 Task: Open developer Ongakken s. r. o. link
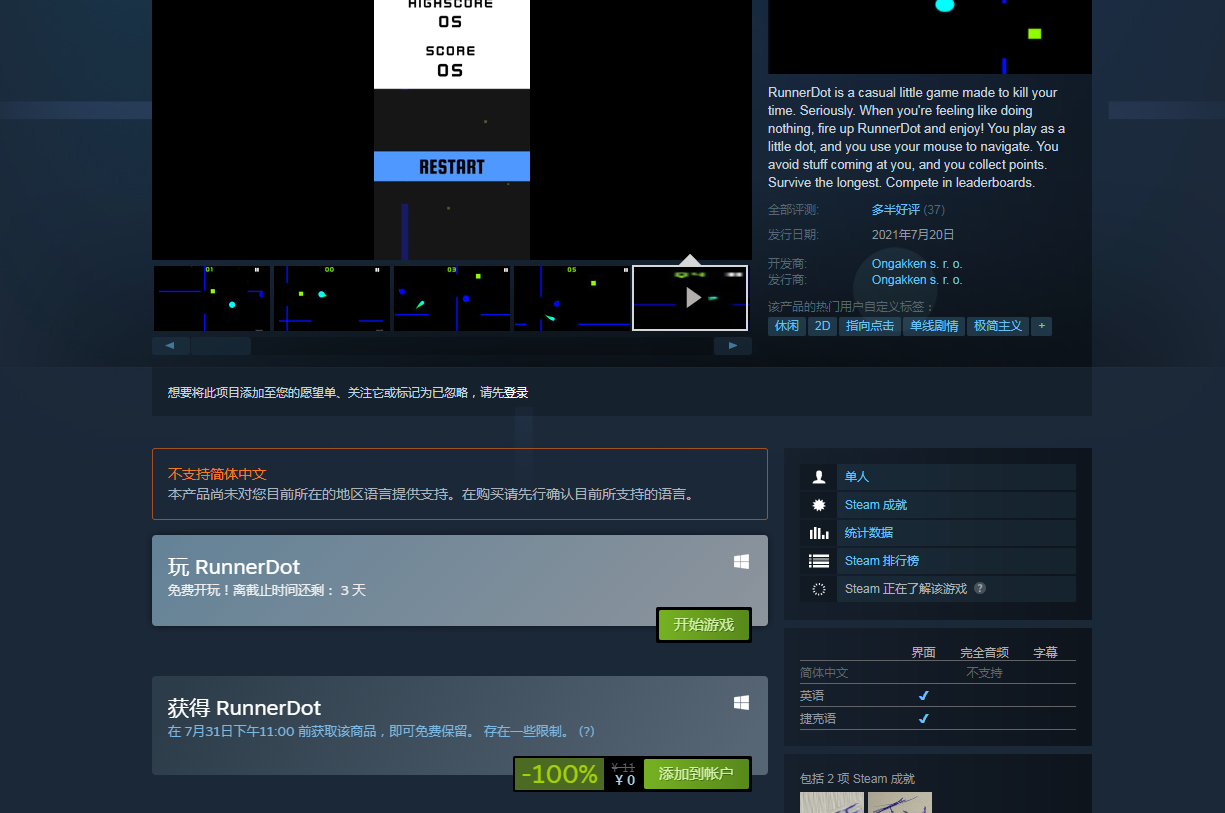(x=917, y=264)
